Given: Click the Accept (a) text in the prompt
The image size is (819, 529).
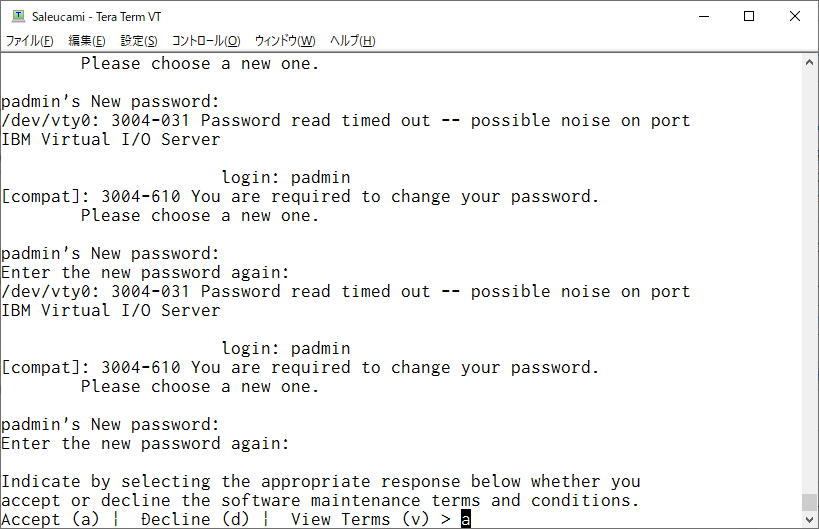Looking at the screenshot, I should pyautogui.click(x=50, y=520).
